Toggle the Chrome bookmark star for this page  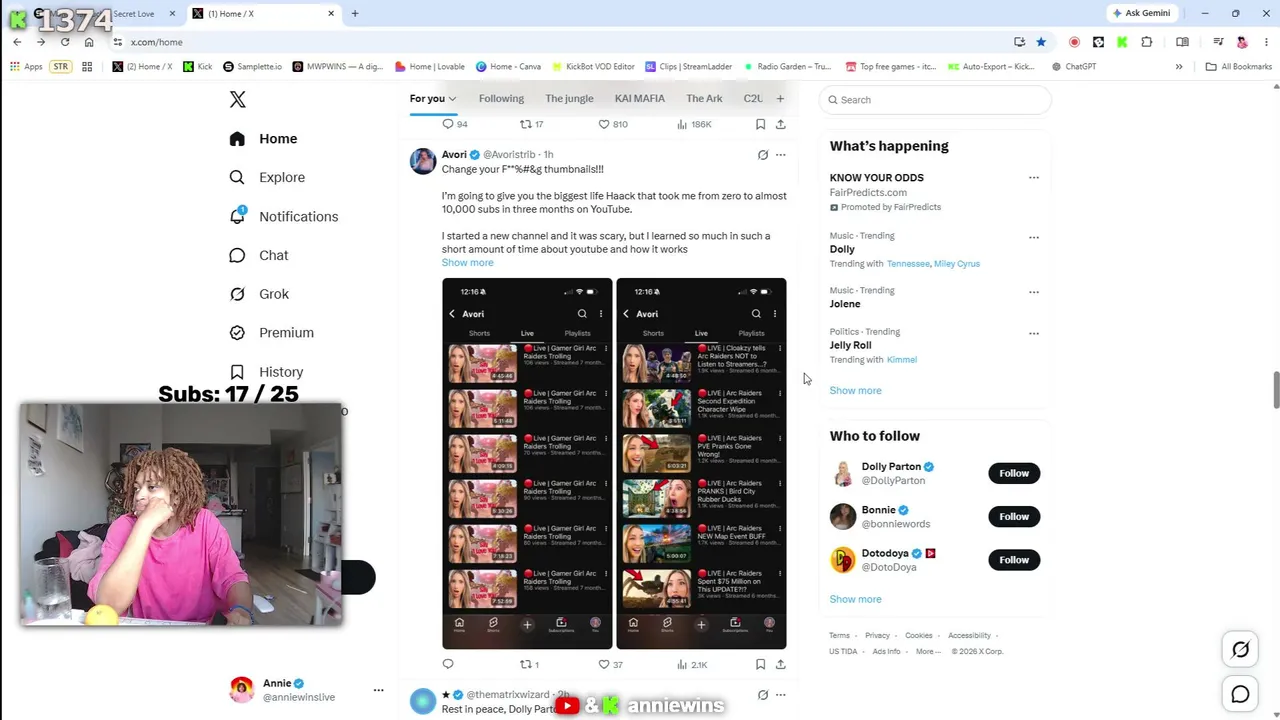[1041, 42]
